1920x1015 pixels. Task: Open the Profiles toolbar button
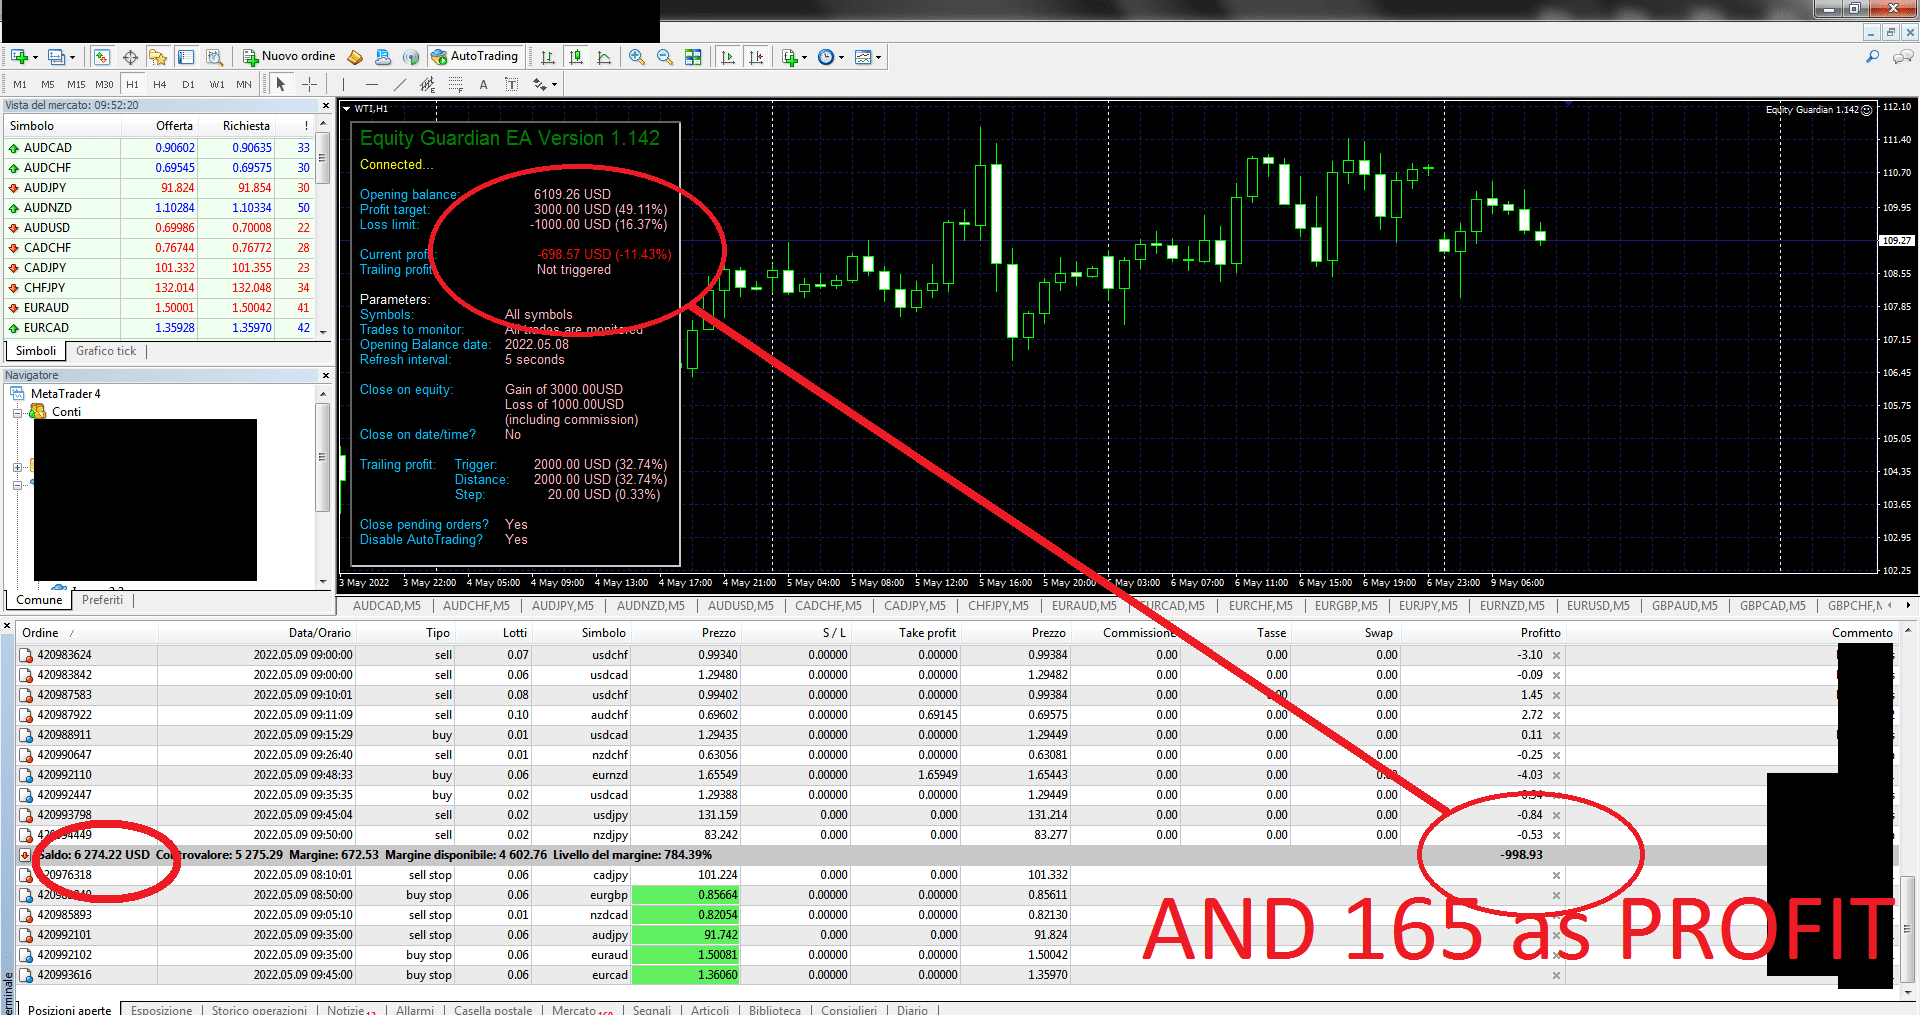(59, 57)
